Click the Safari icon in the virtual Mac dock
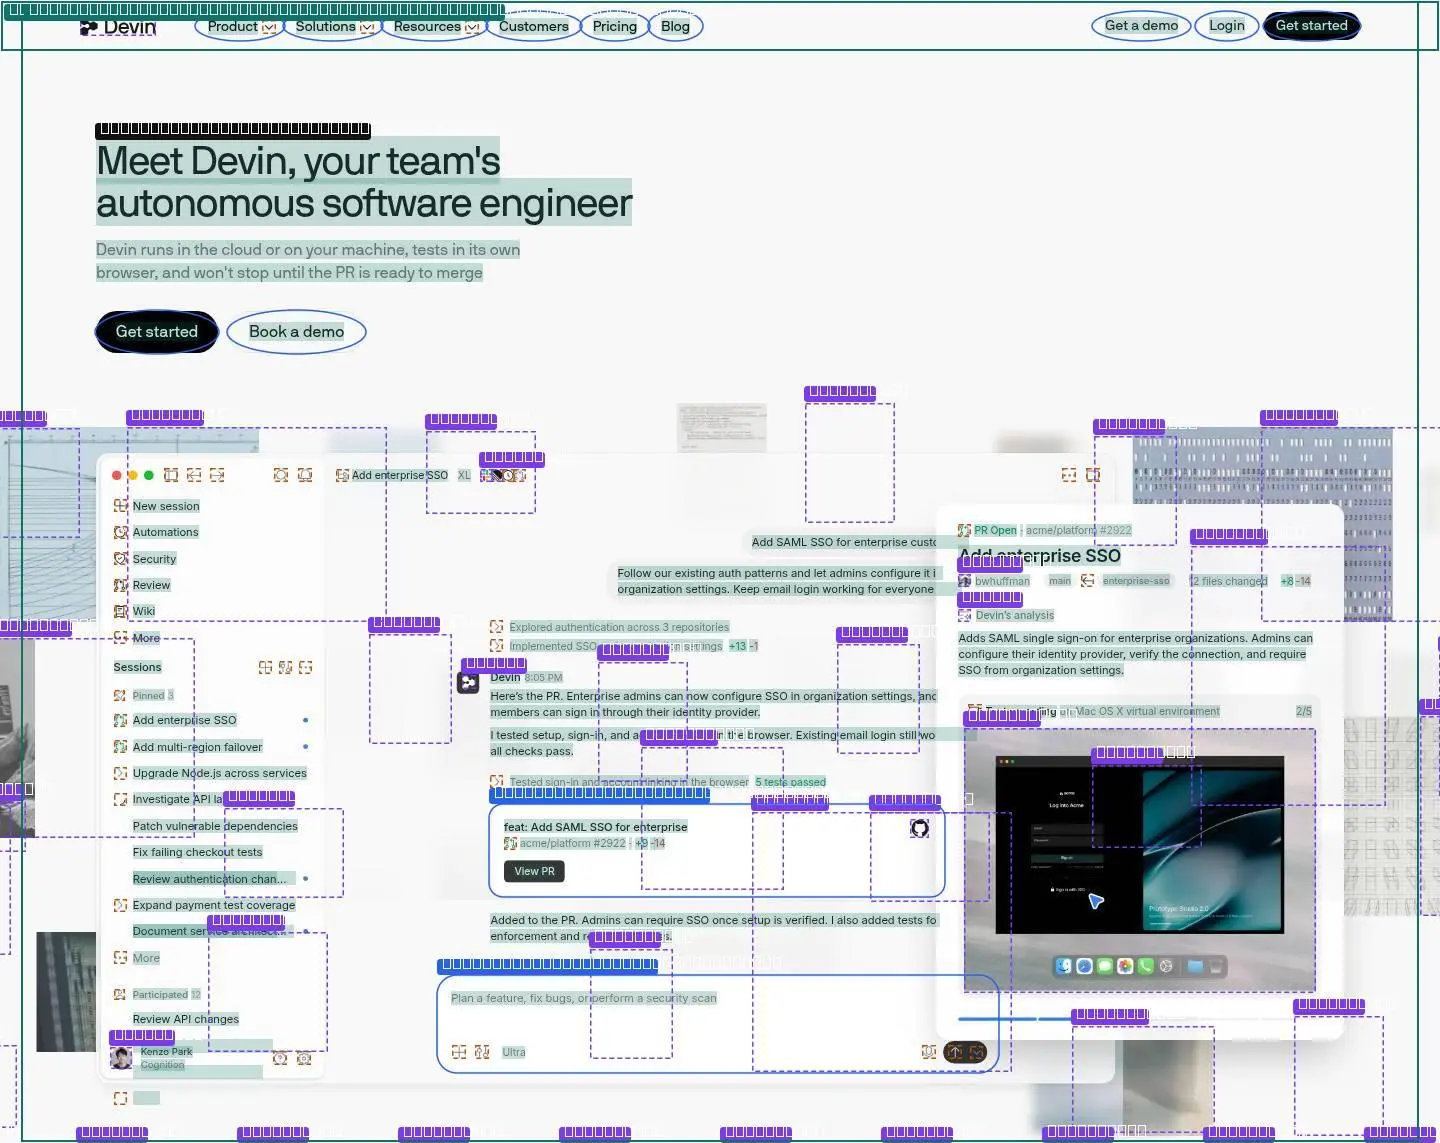This screenshot has width=1440, height=1143. (1084, 966)
